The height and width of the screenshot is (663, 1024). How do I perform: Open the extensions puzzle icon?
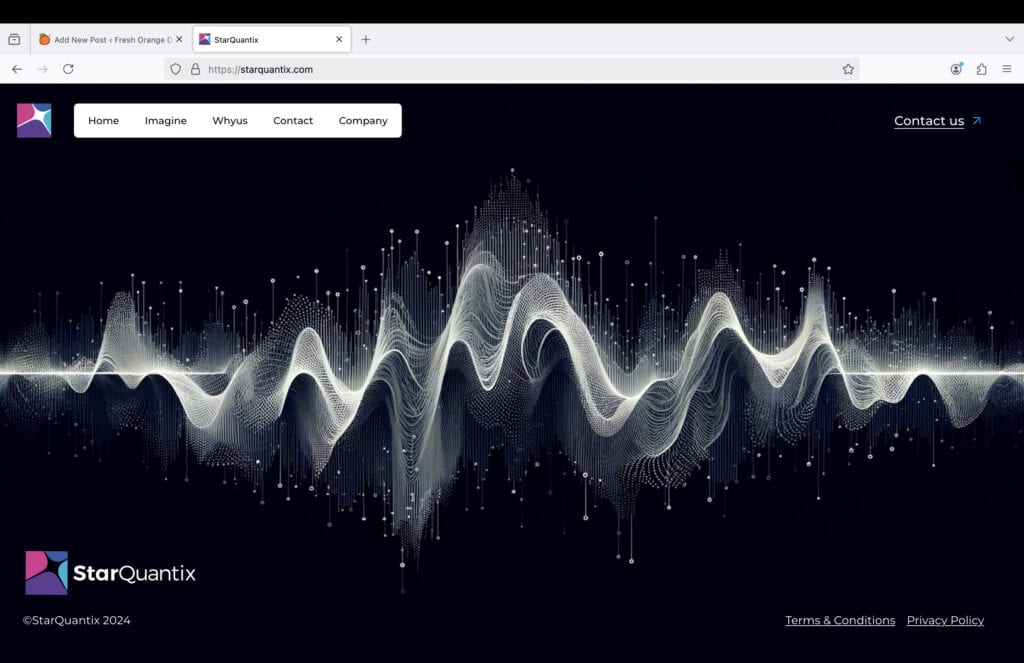click(981, 69)
